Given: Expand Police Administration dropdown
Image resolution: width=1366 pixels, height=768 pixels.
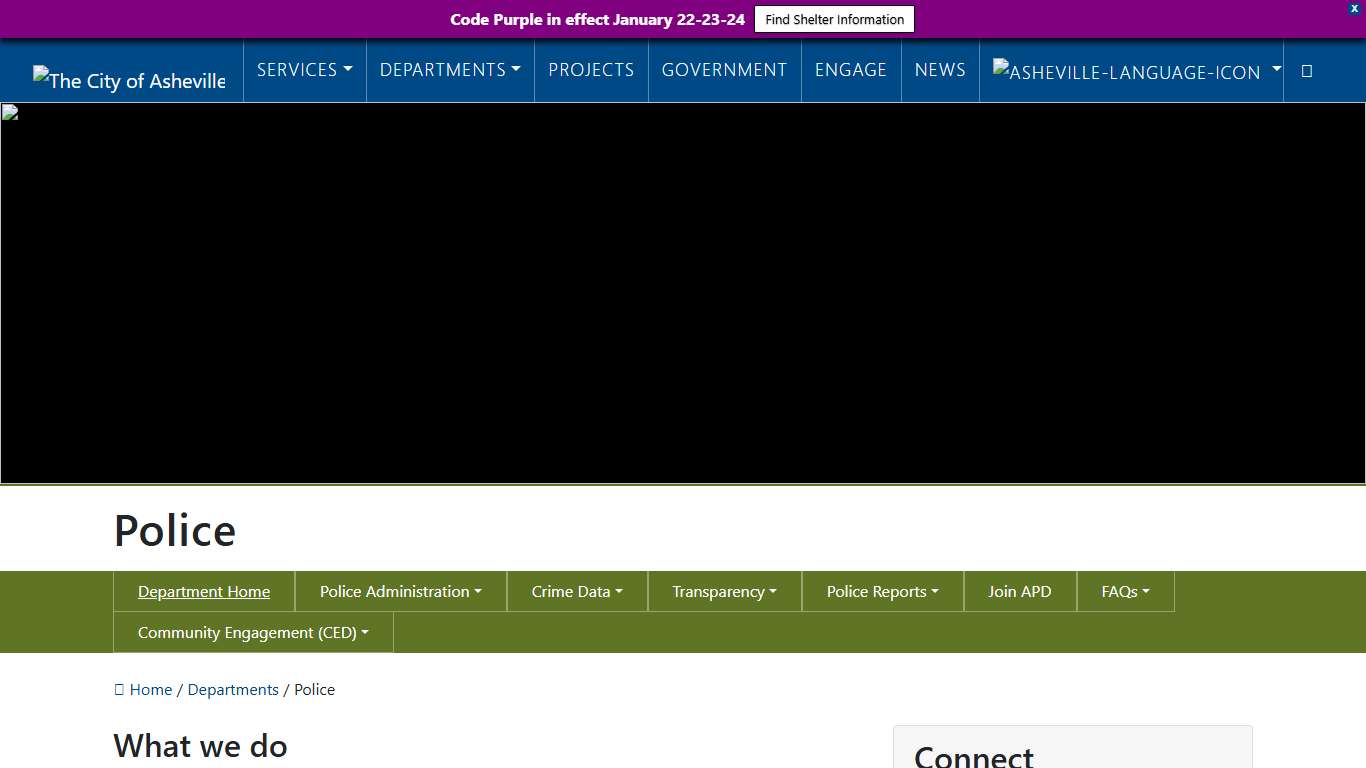Looking at the screenshot, I should [x=400, y=591].
